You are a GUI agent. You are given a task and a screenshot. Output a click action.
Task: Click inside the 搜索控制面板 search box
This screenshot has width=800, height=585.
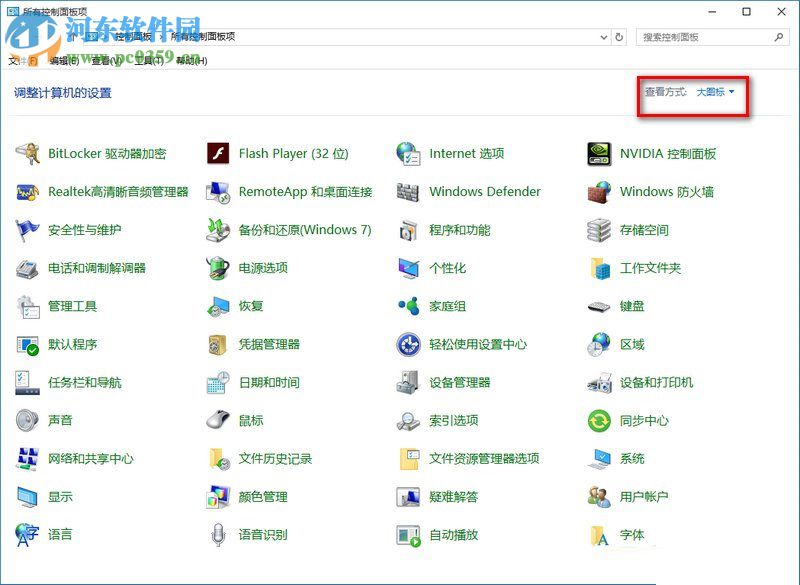[710, 36]
